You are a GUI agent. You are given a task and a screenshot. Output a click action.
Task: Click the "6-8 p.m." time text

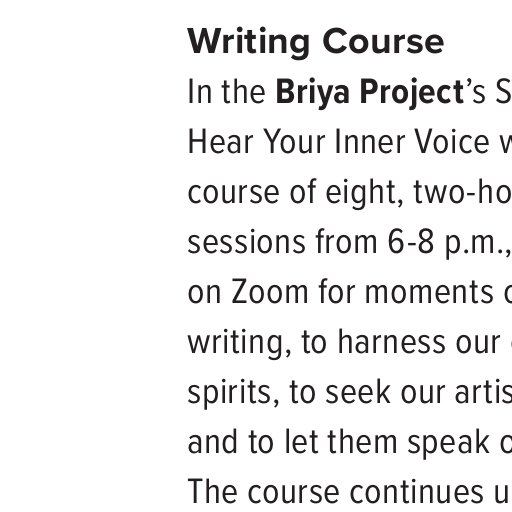(449, 242)
